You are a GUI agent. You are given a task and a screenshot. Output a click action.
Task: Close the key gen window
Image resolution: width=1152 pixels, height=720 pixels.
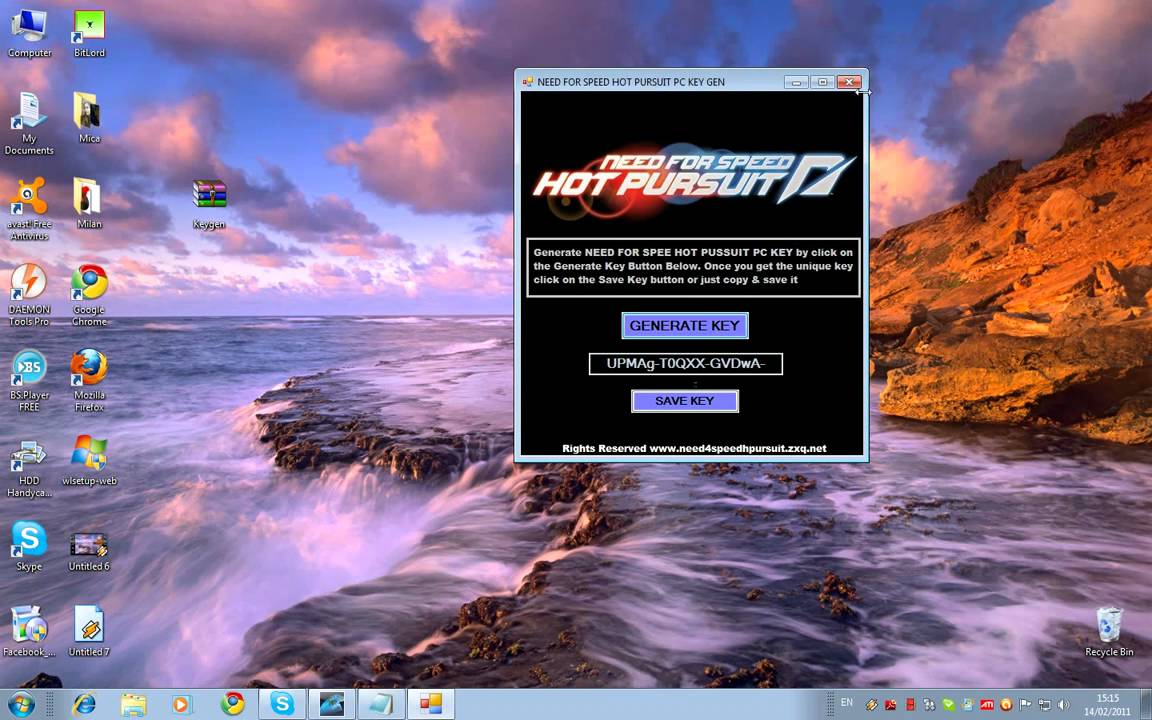coord(849,82)
